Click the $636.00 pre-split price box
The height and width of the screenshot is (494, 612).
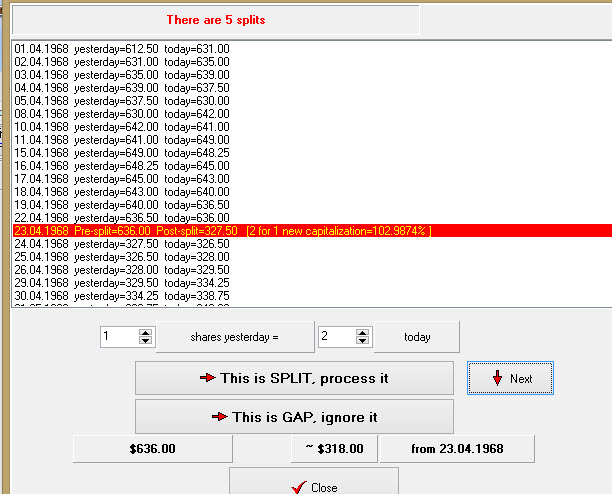pyautogui.click(x=152, y=449)
